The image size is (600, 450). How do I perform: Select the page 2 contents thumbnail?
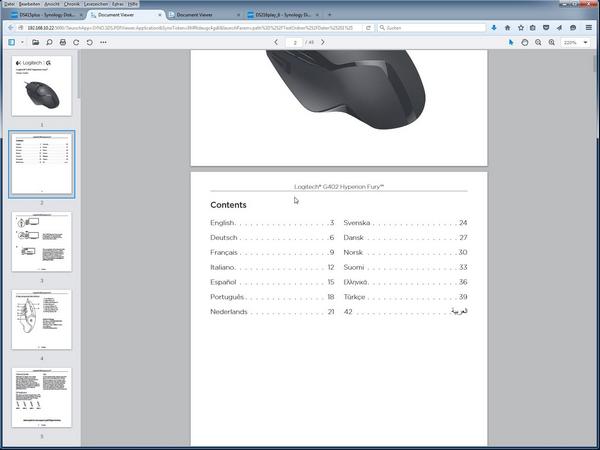click(x=42, y=164)
